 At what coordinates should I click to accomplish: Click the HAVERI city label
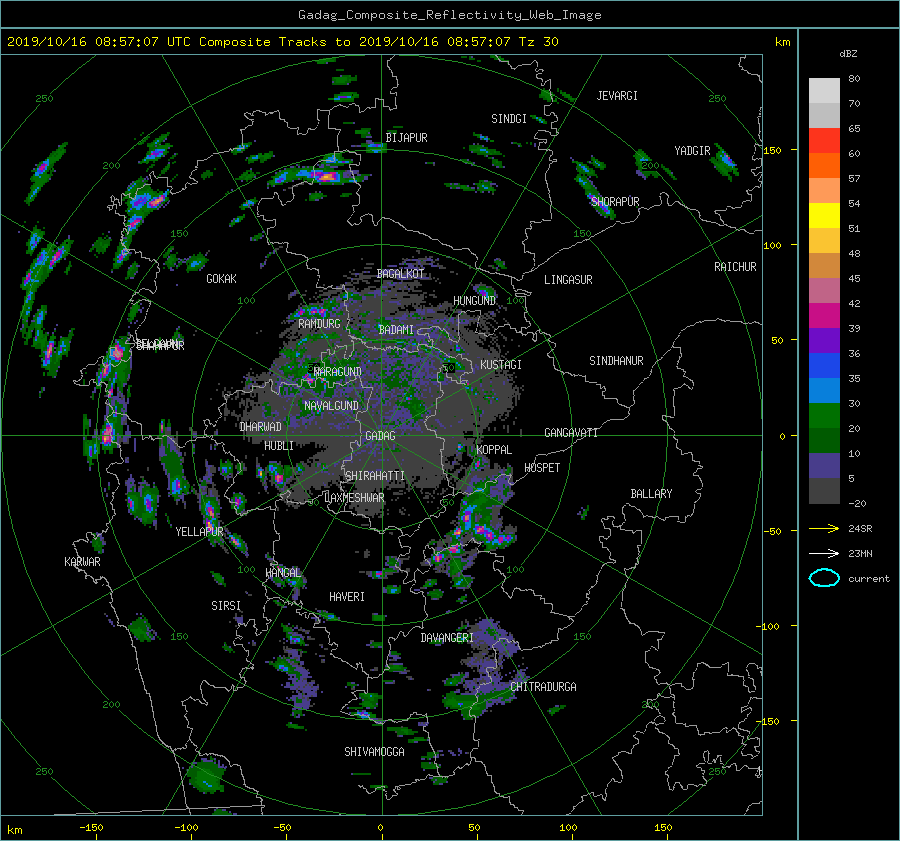347,597
